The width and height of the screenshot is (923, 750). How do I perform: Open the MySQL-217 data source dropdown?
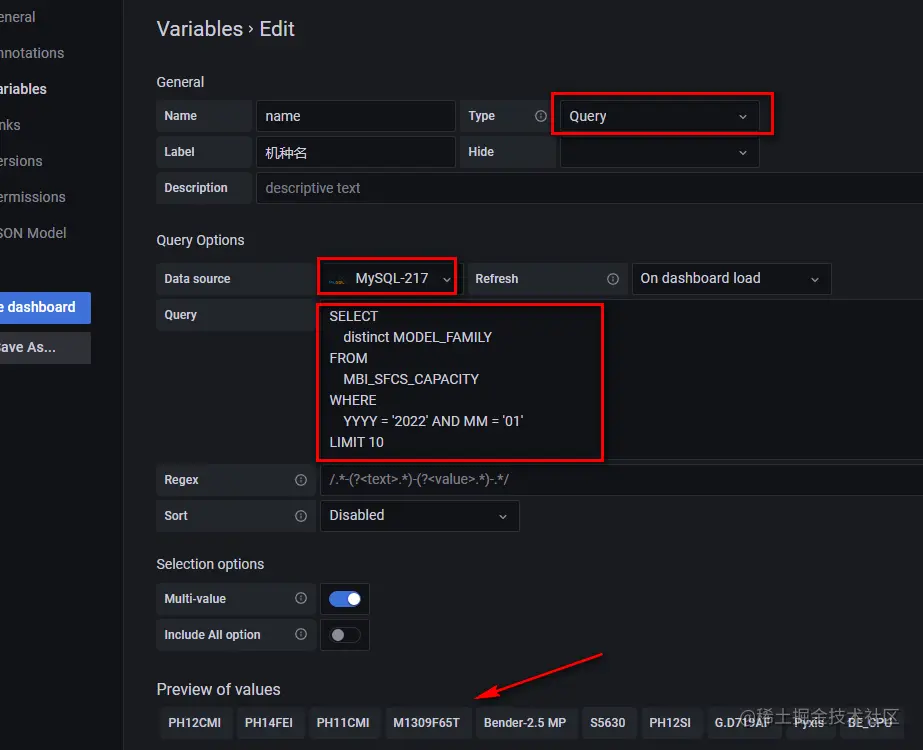[x=389, y=278]
